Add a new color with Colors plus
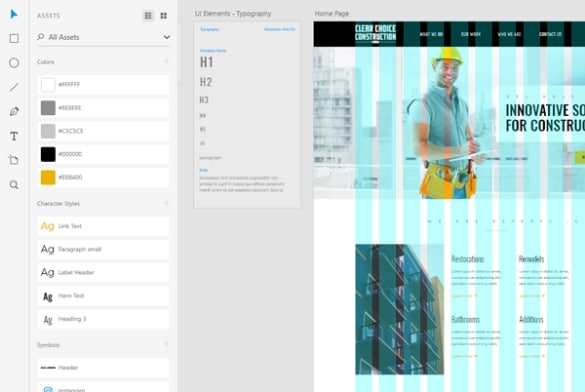Screen dimensions: 585x392 167,61
